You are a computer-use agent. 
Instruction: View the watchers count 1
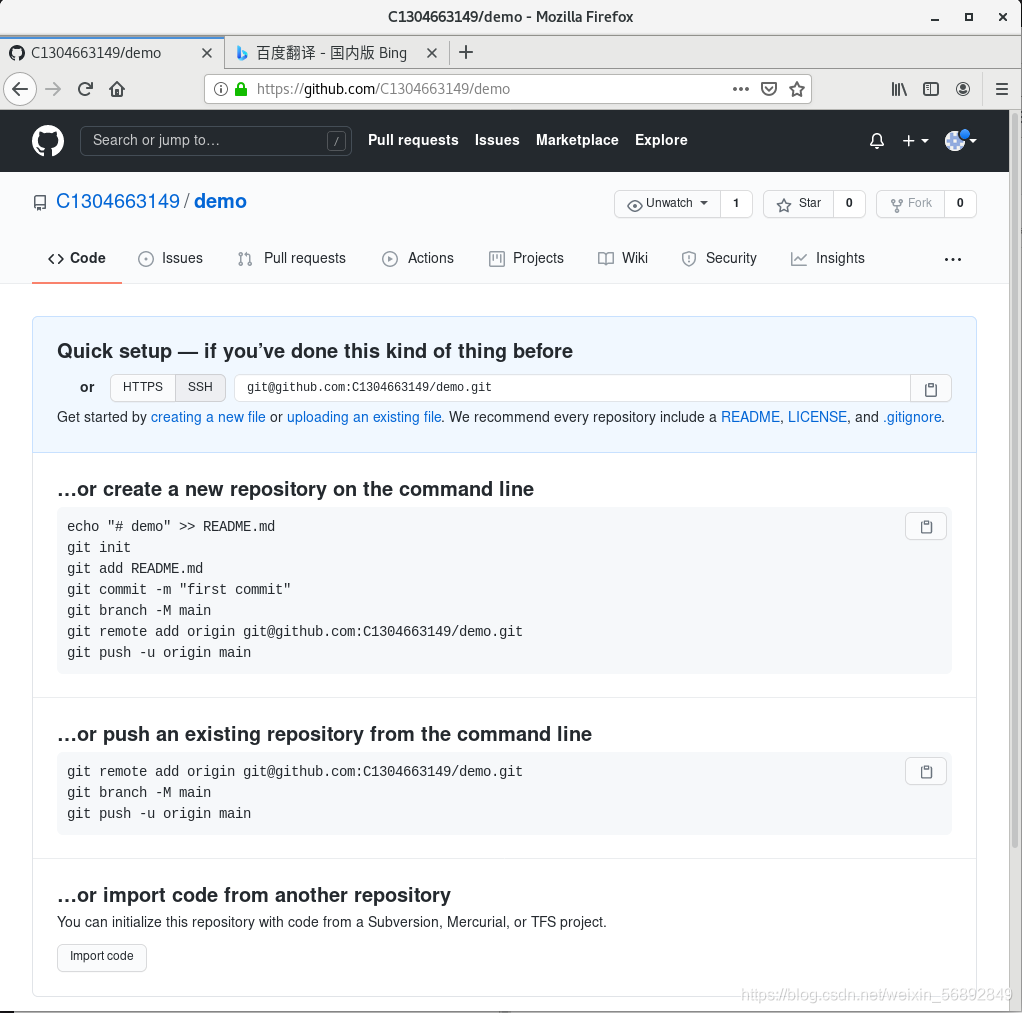(x=736, y=203)
